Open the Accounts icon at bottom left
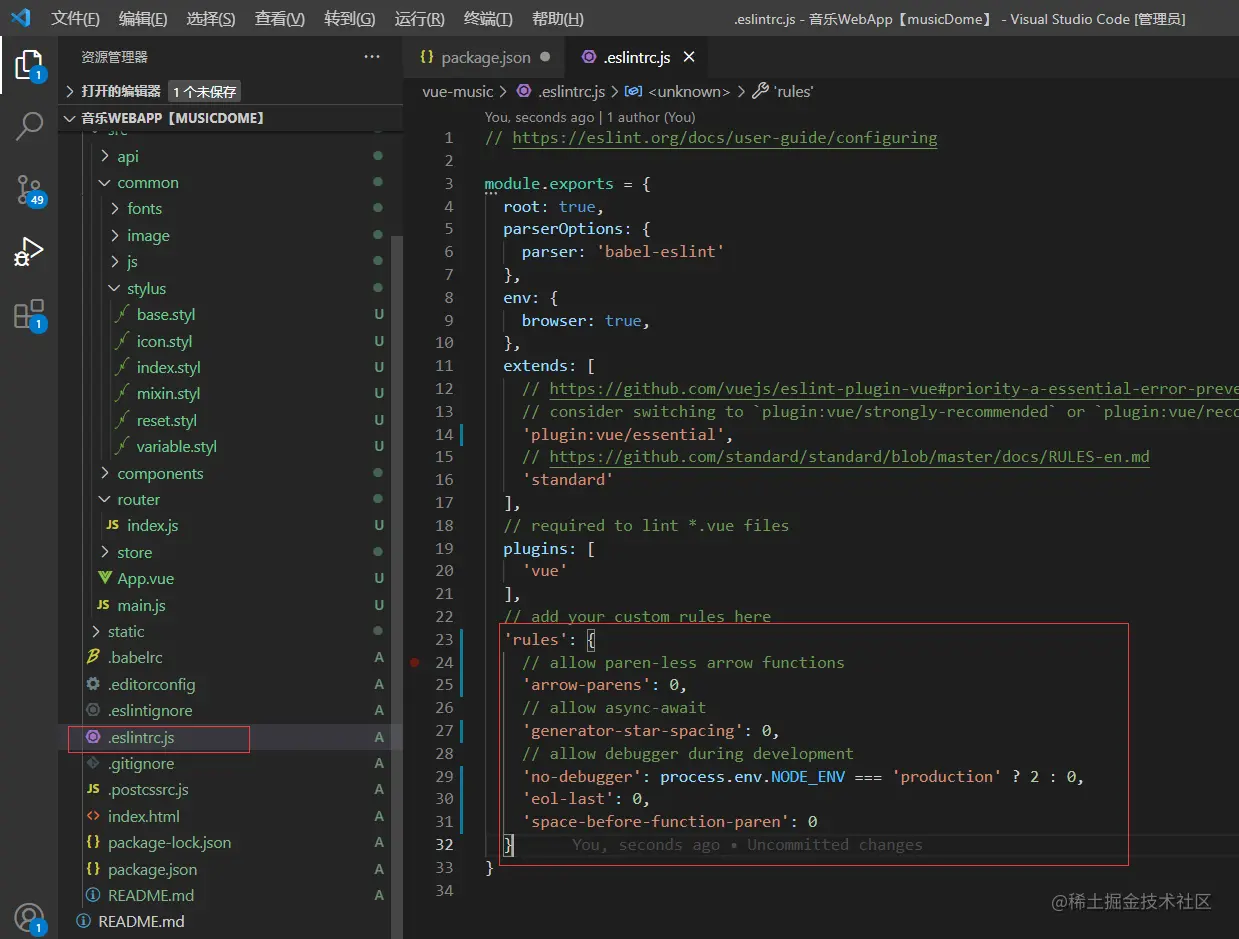 (29, 917)
